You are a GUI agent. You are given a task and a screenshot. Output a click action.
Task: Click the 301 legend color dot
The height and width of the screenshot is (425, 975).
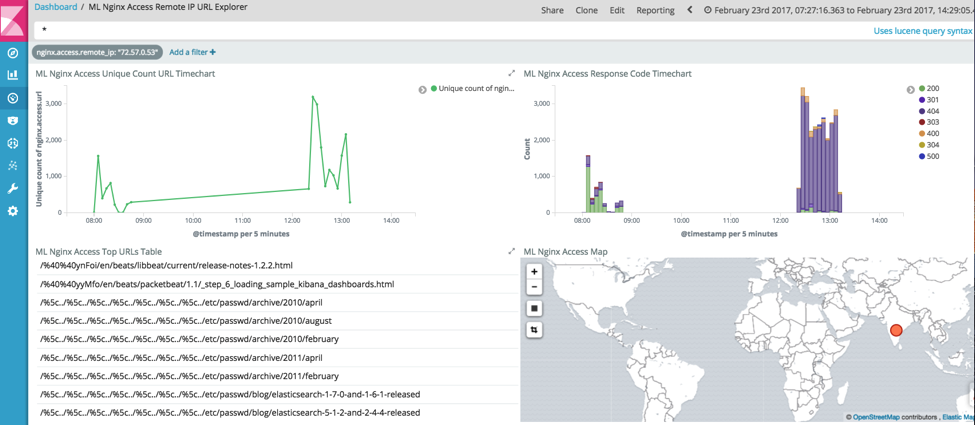point(921,100)
